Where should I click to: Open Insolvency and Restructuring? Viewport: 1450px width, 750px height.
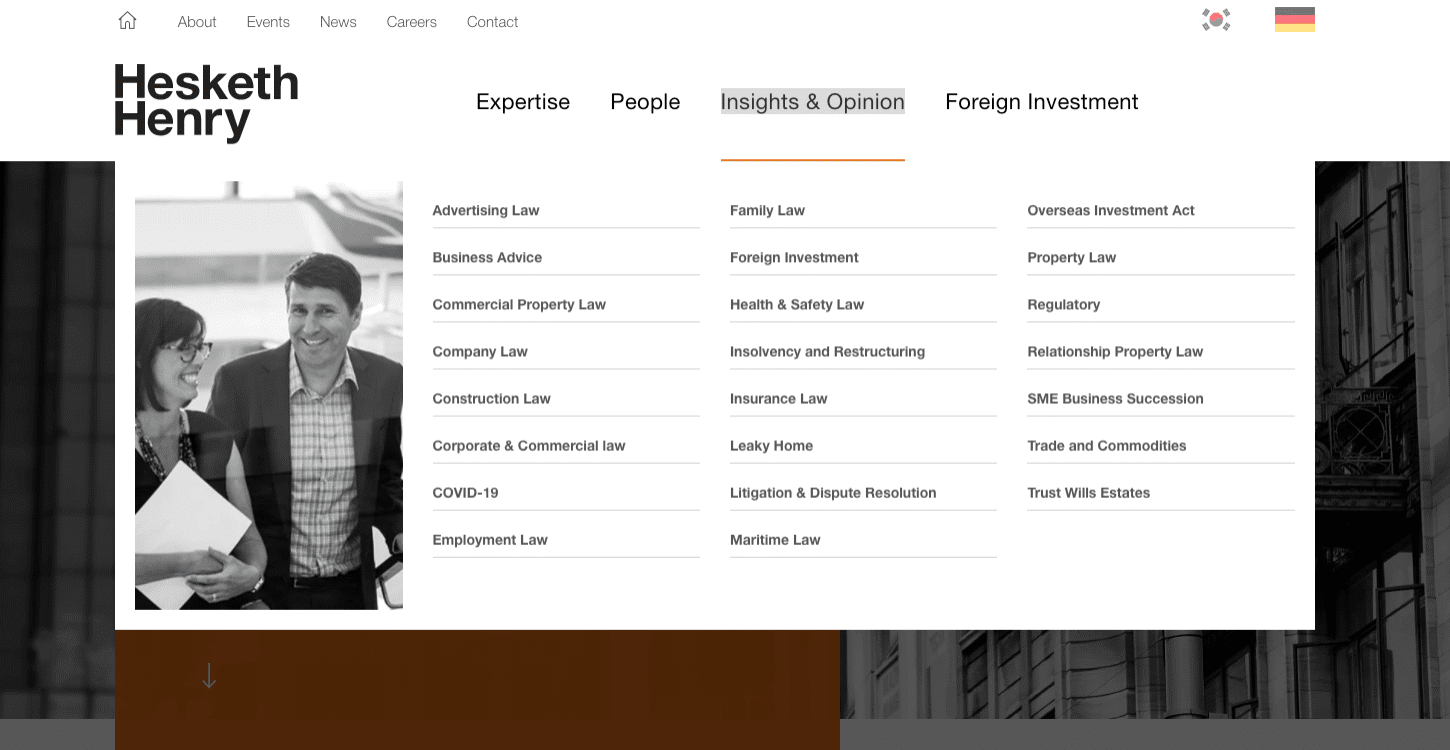pos(827,351)
